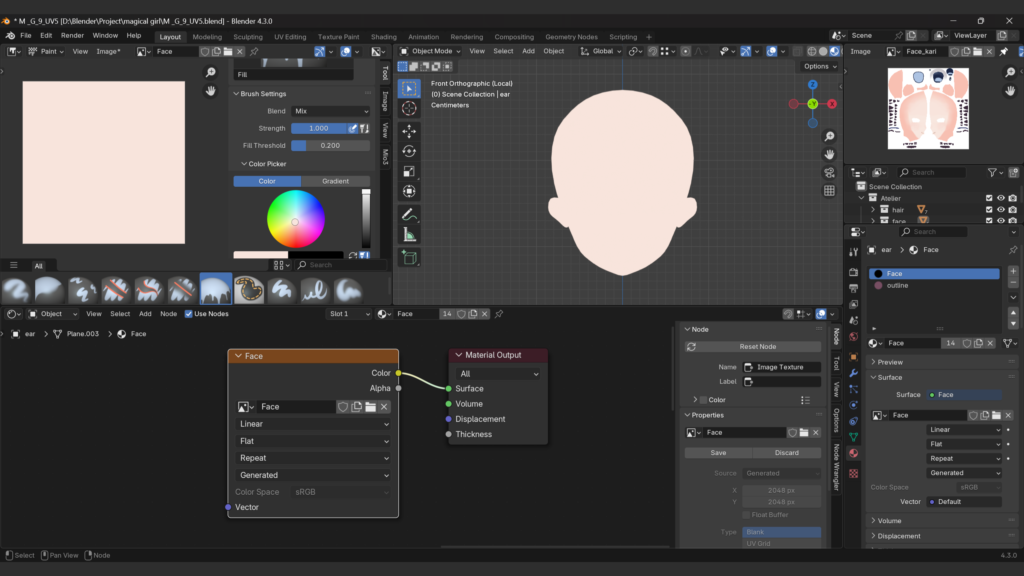Image resolution: width=1024 pixels, height=576 pixels.
Task: Toggle camera view in the 3D viewport
Action: 829,173
